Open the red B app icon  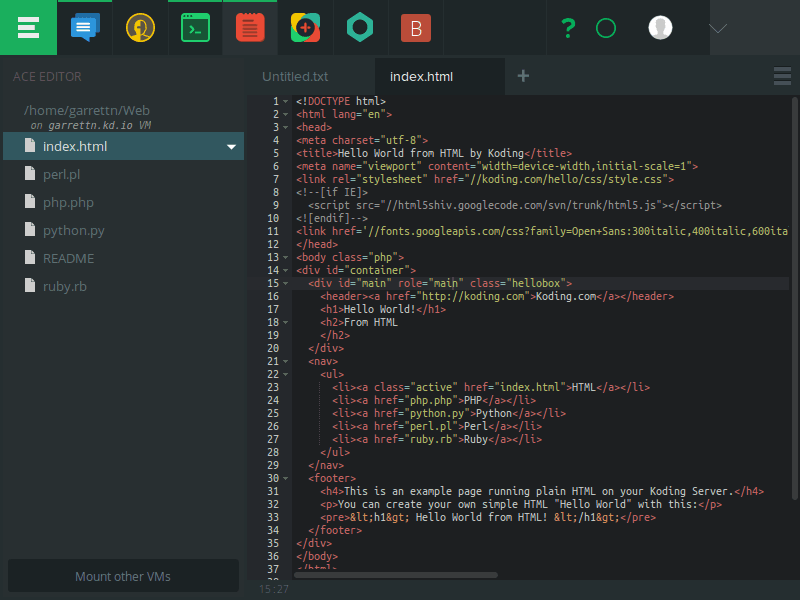coord(416,28)
